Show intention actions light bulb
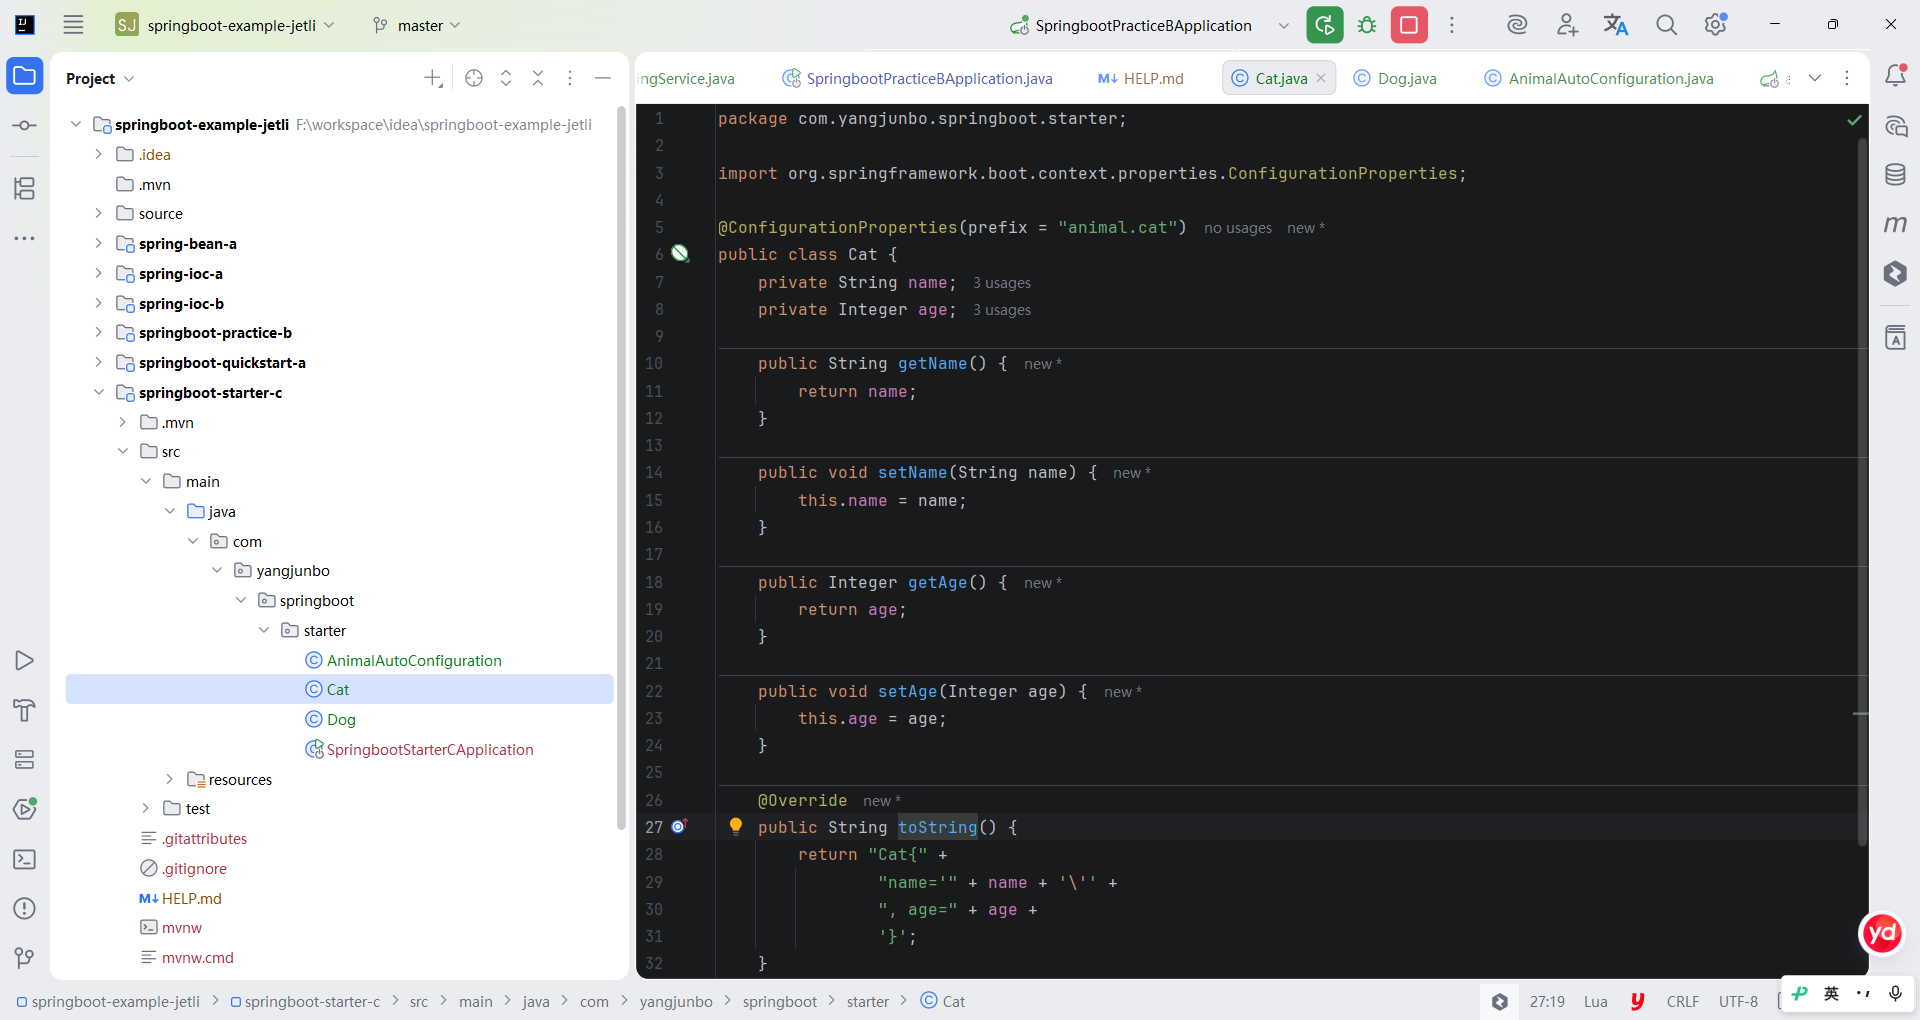The image size is (1920, 1020). tap(736, 826)
